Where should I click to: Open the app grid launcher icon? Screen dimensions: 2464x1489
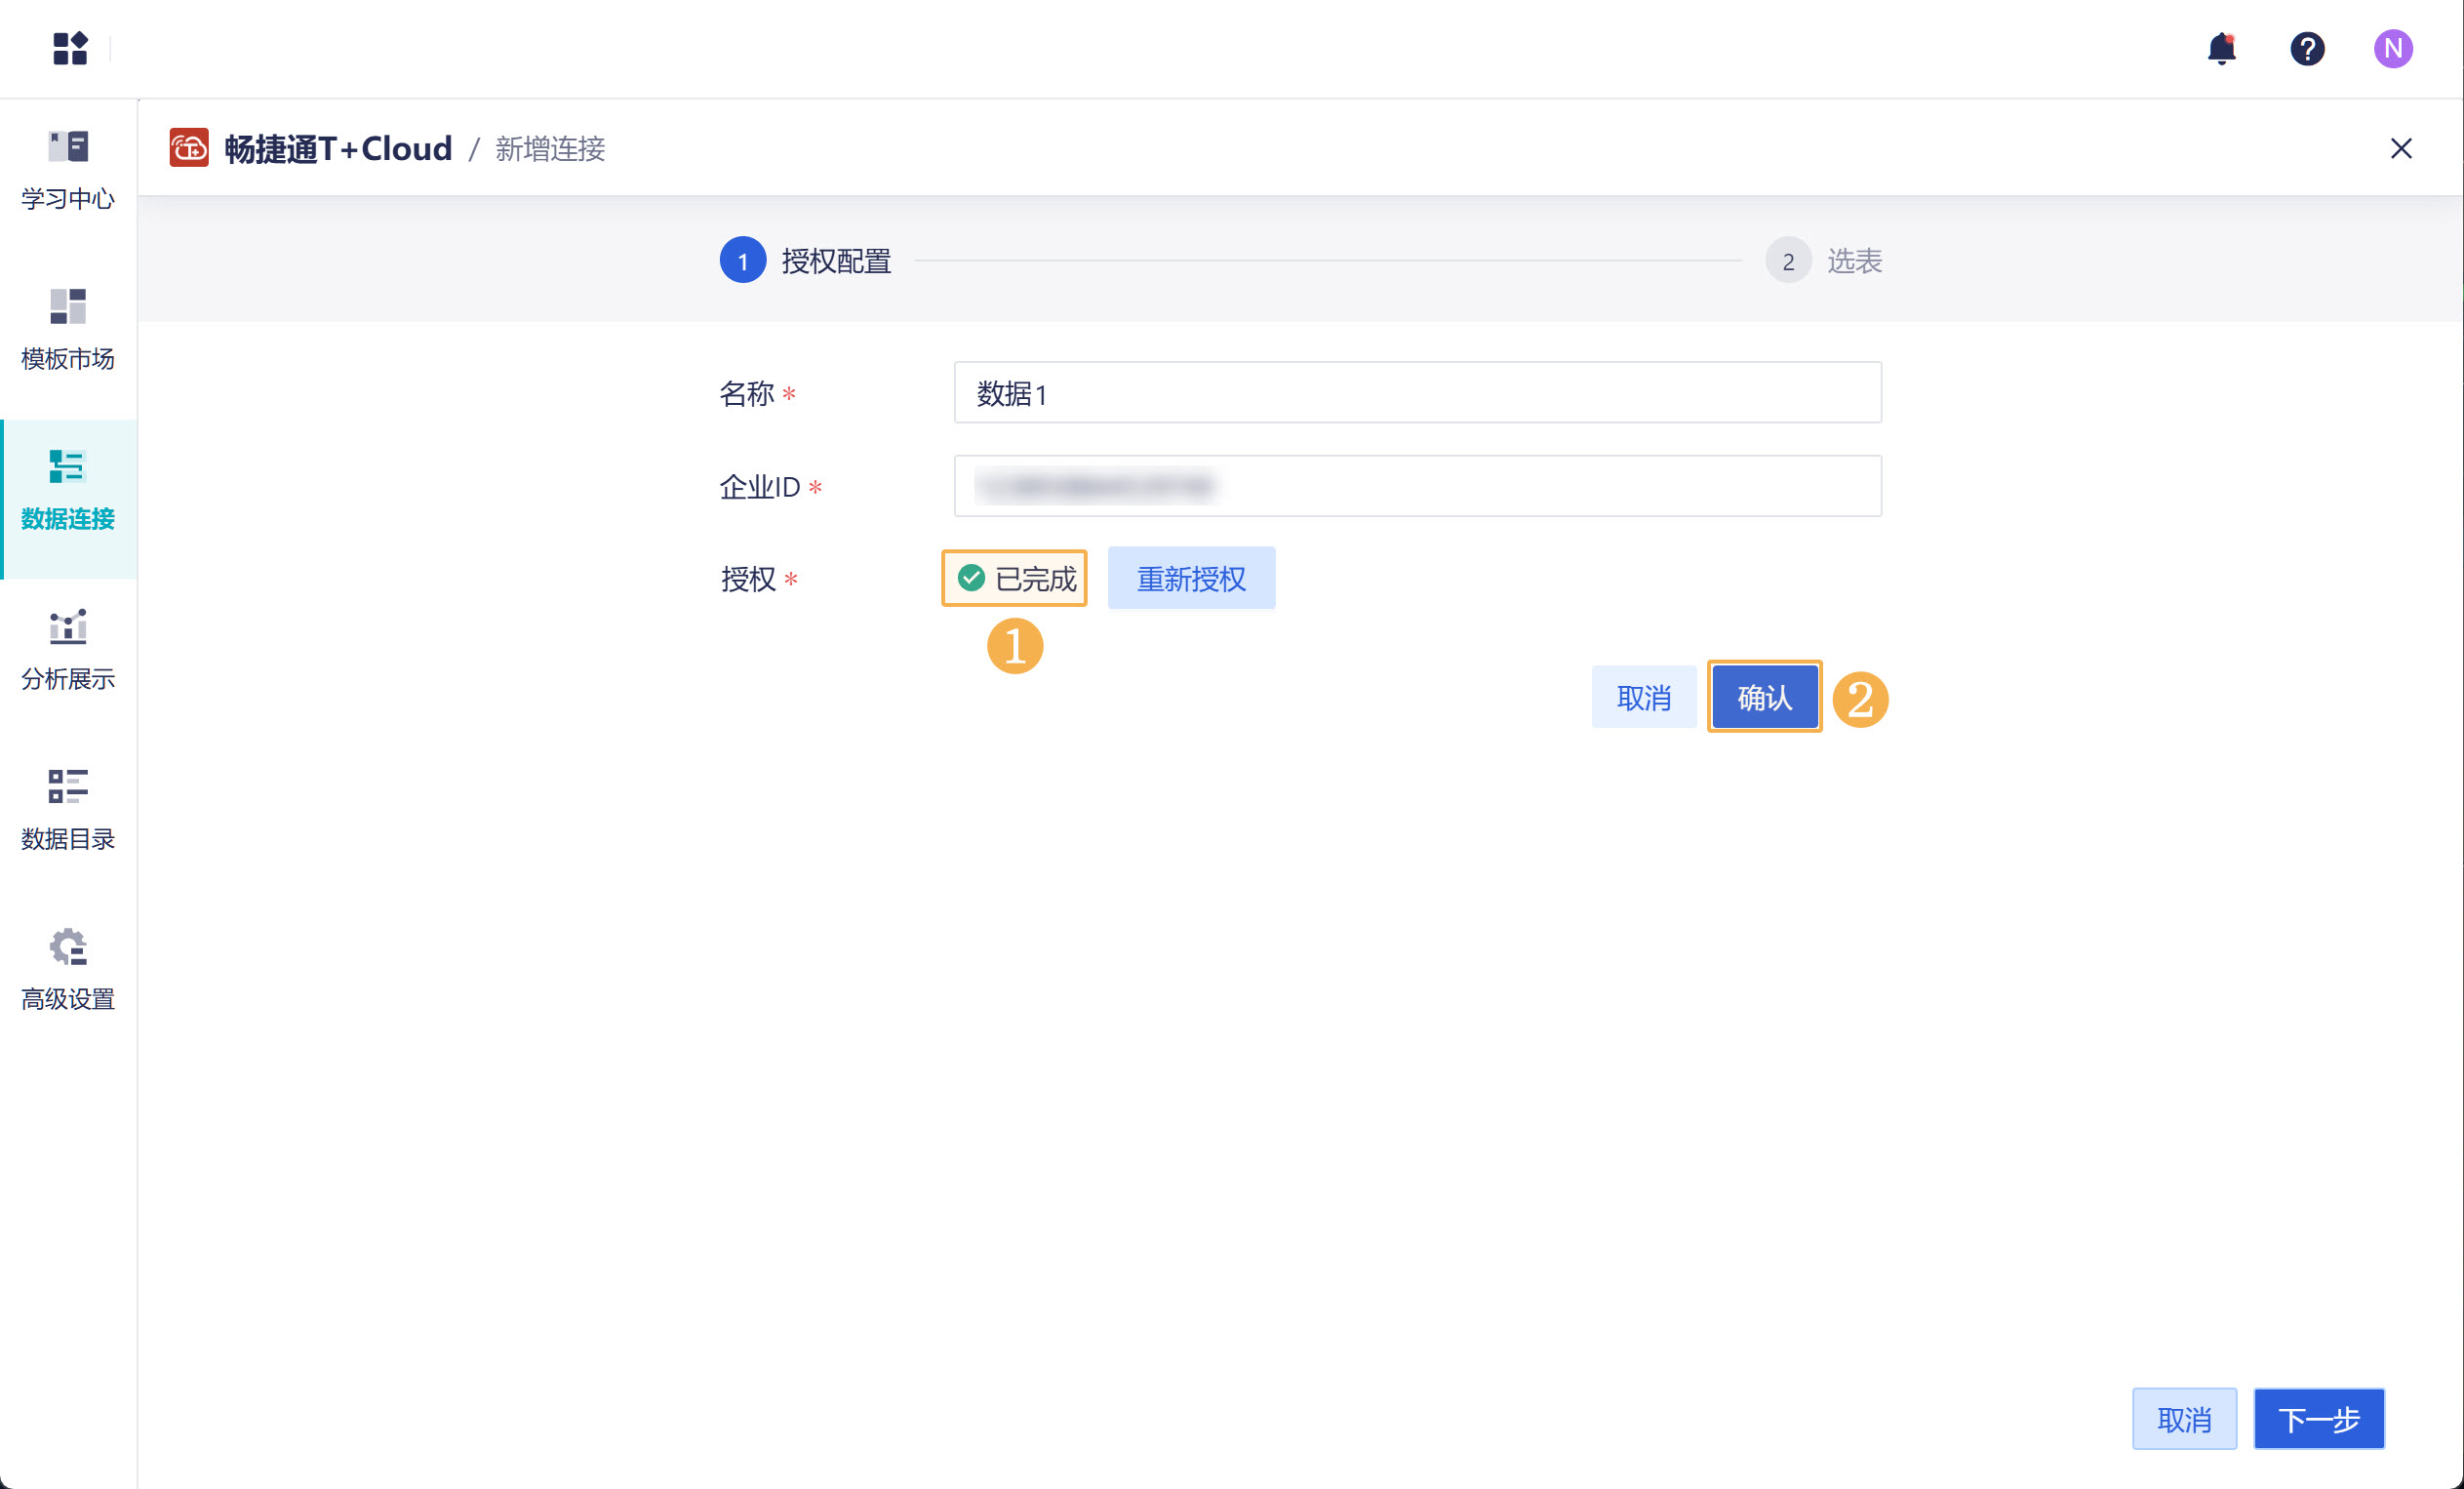point(70,48)
